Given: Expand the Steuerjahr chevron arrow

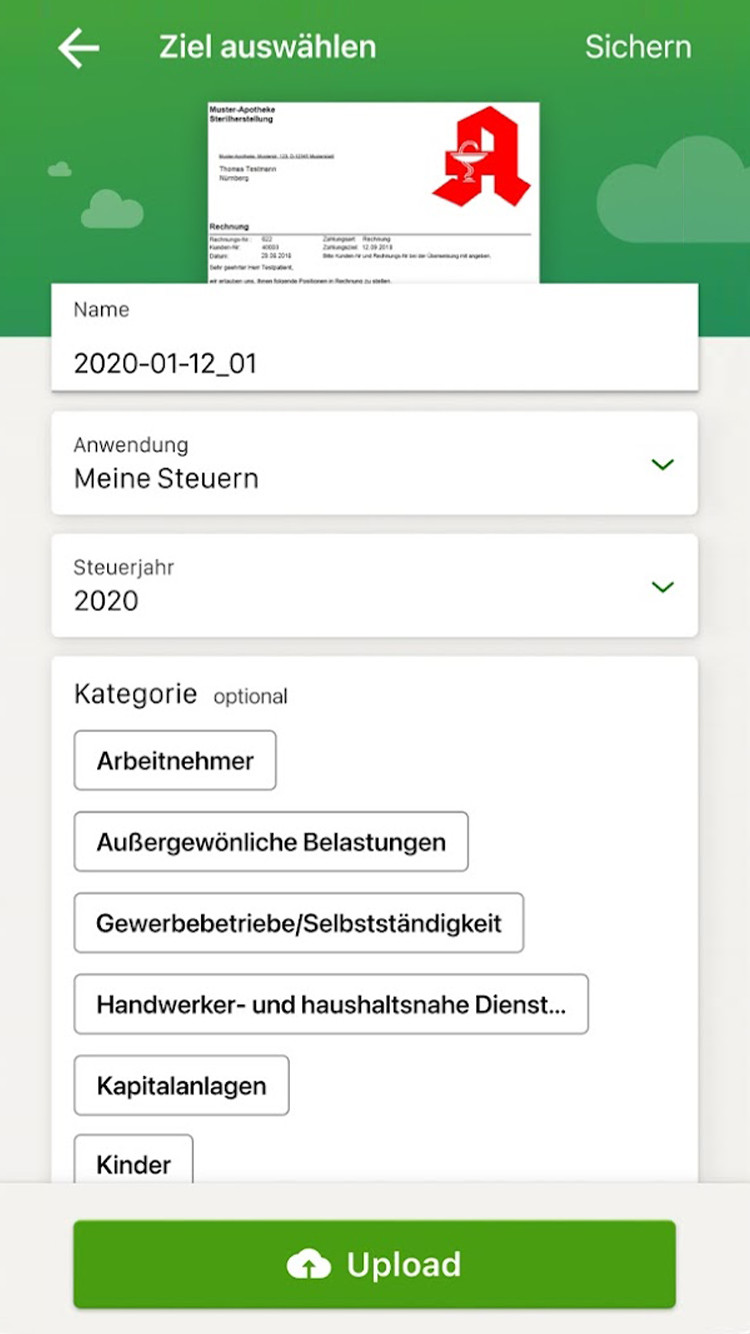Looking at the screenshot, I should (662, 587).
